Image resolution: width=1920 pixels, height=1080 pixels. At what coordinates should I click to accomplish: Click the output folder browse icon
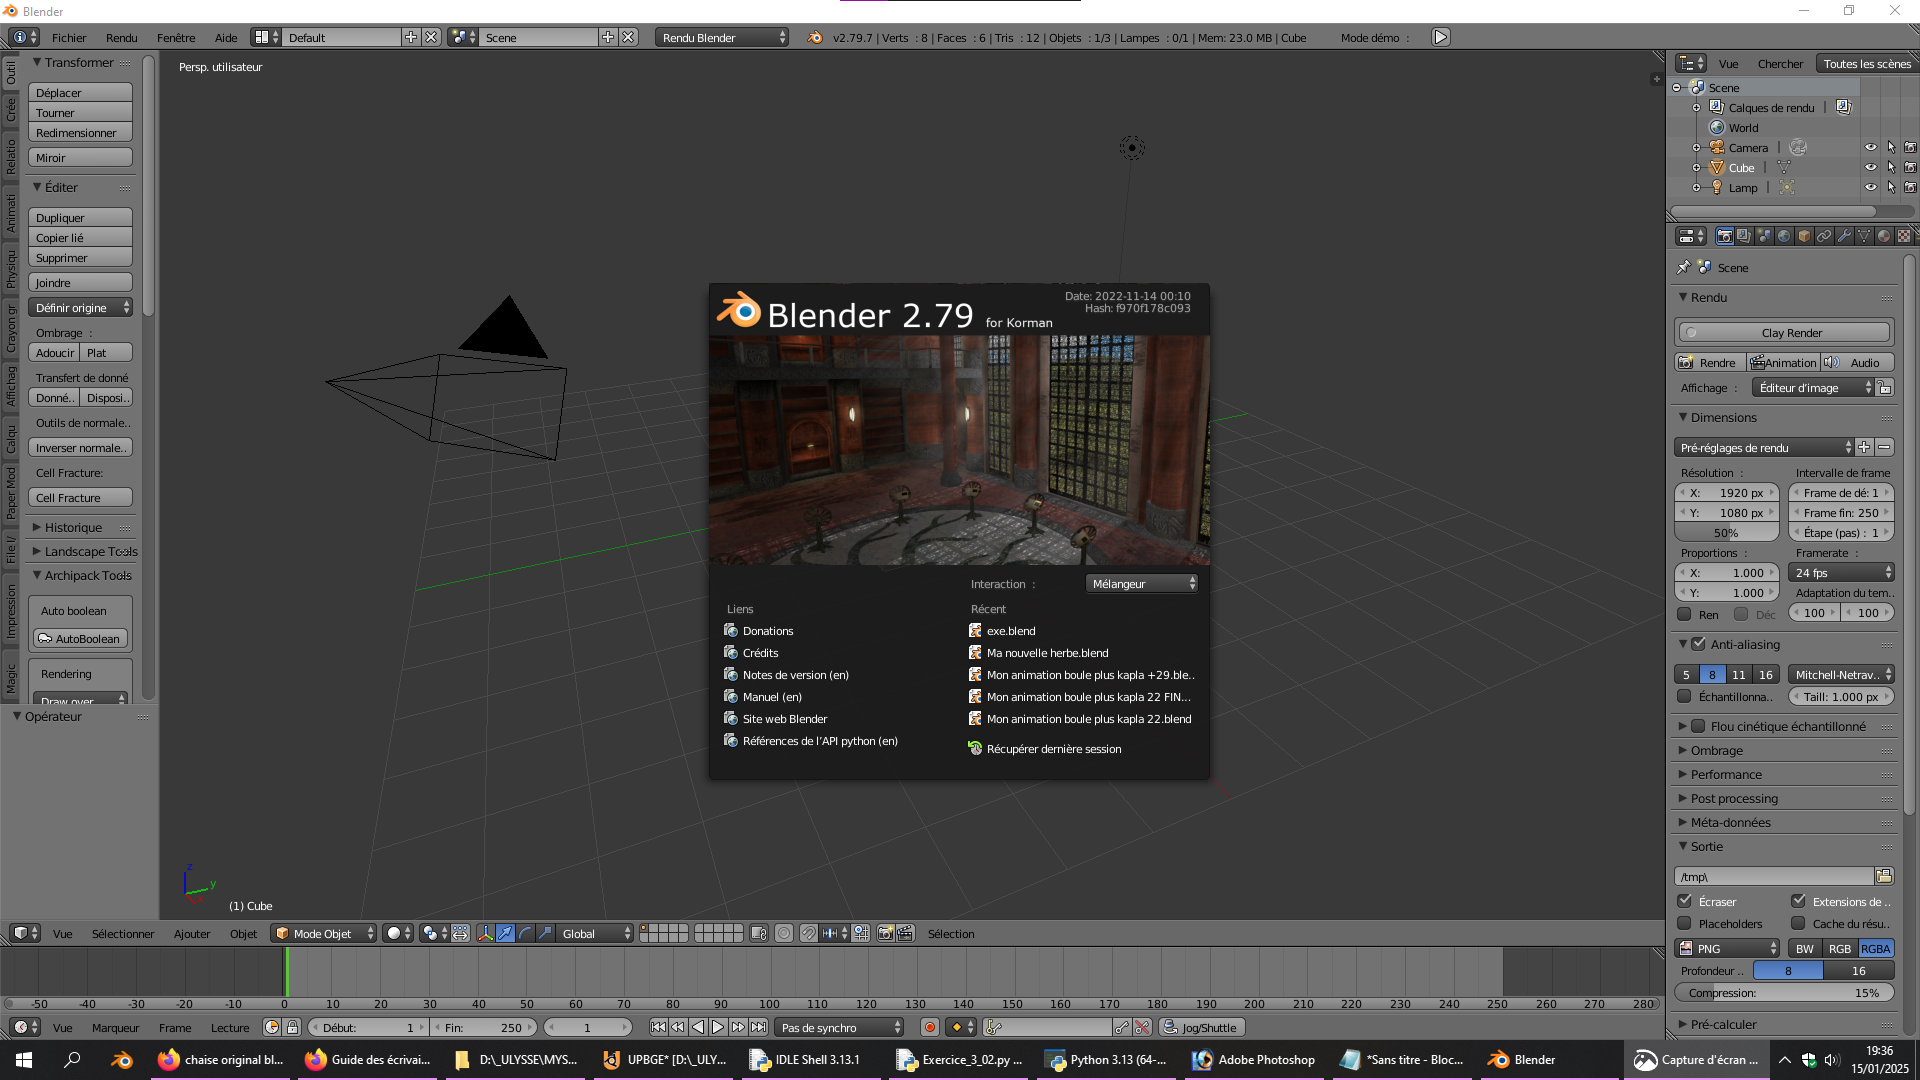coord(1884,876)
